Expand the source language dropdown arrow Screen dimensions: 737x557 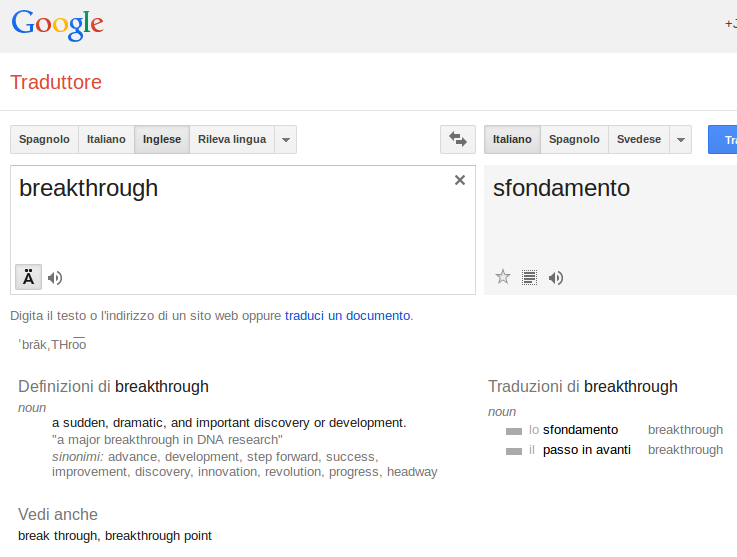(x=286, y=140)
